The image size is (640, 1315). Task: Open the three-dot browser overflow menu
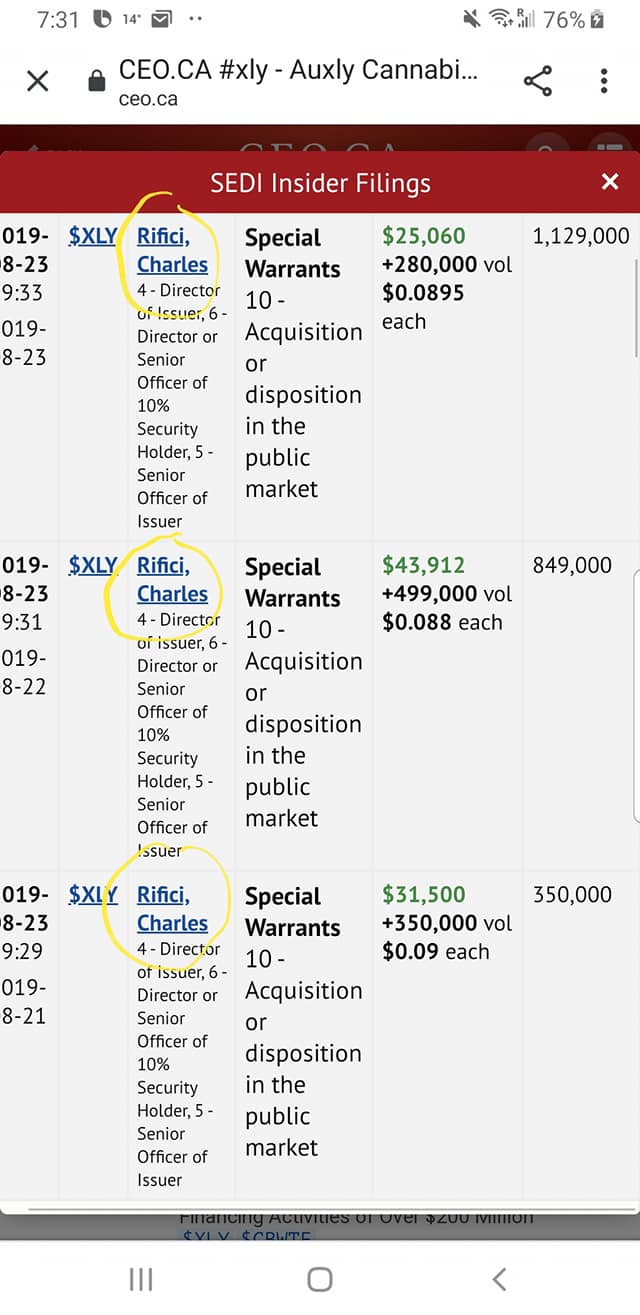tap(604, 81)
